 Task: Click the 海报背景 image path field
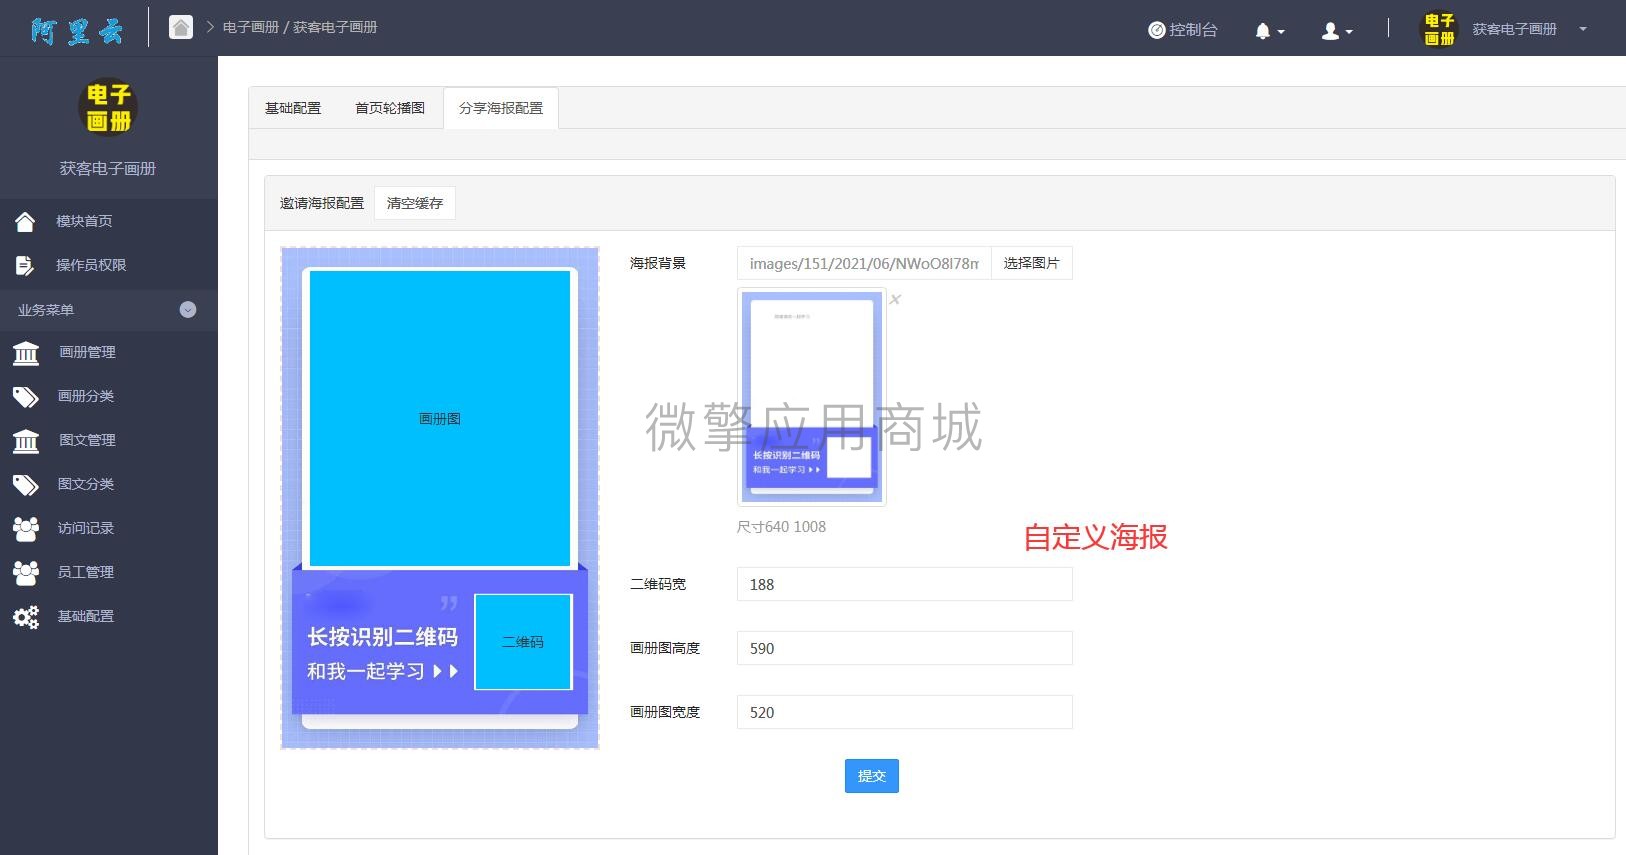click(x=864, y=263)
